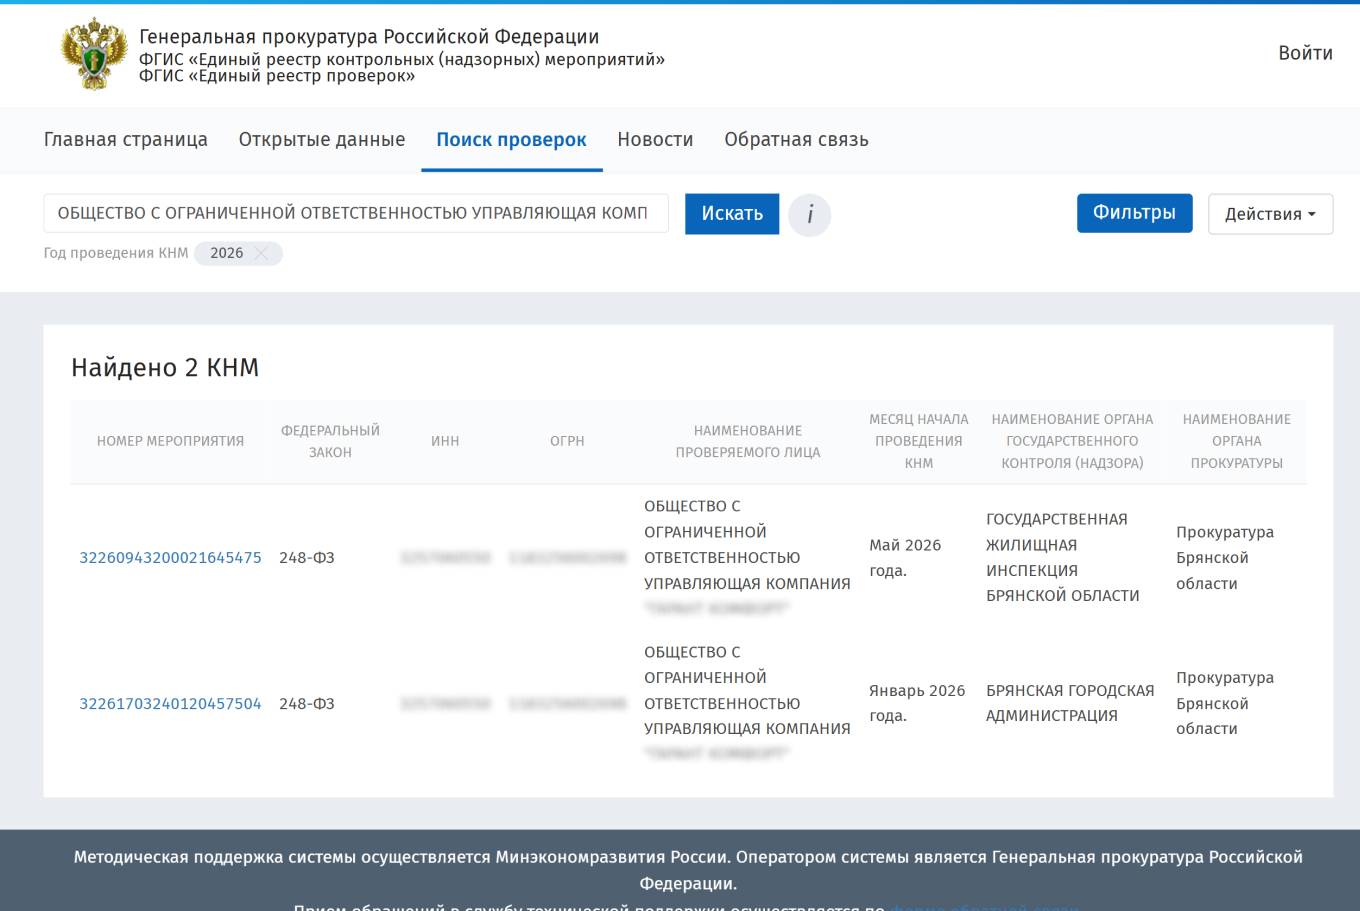Click the Войти login link
This screenshot has height=911, width=1360.
1305,53
